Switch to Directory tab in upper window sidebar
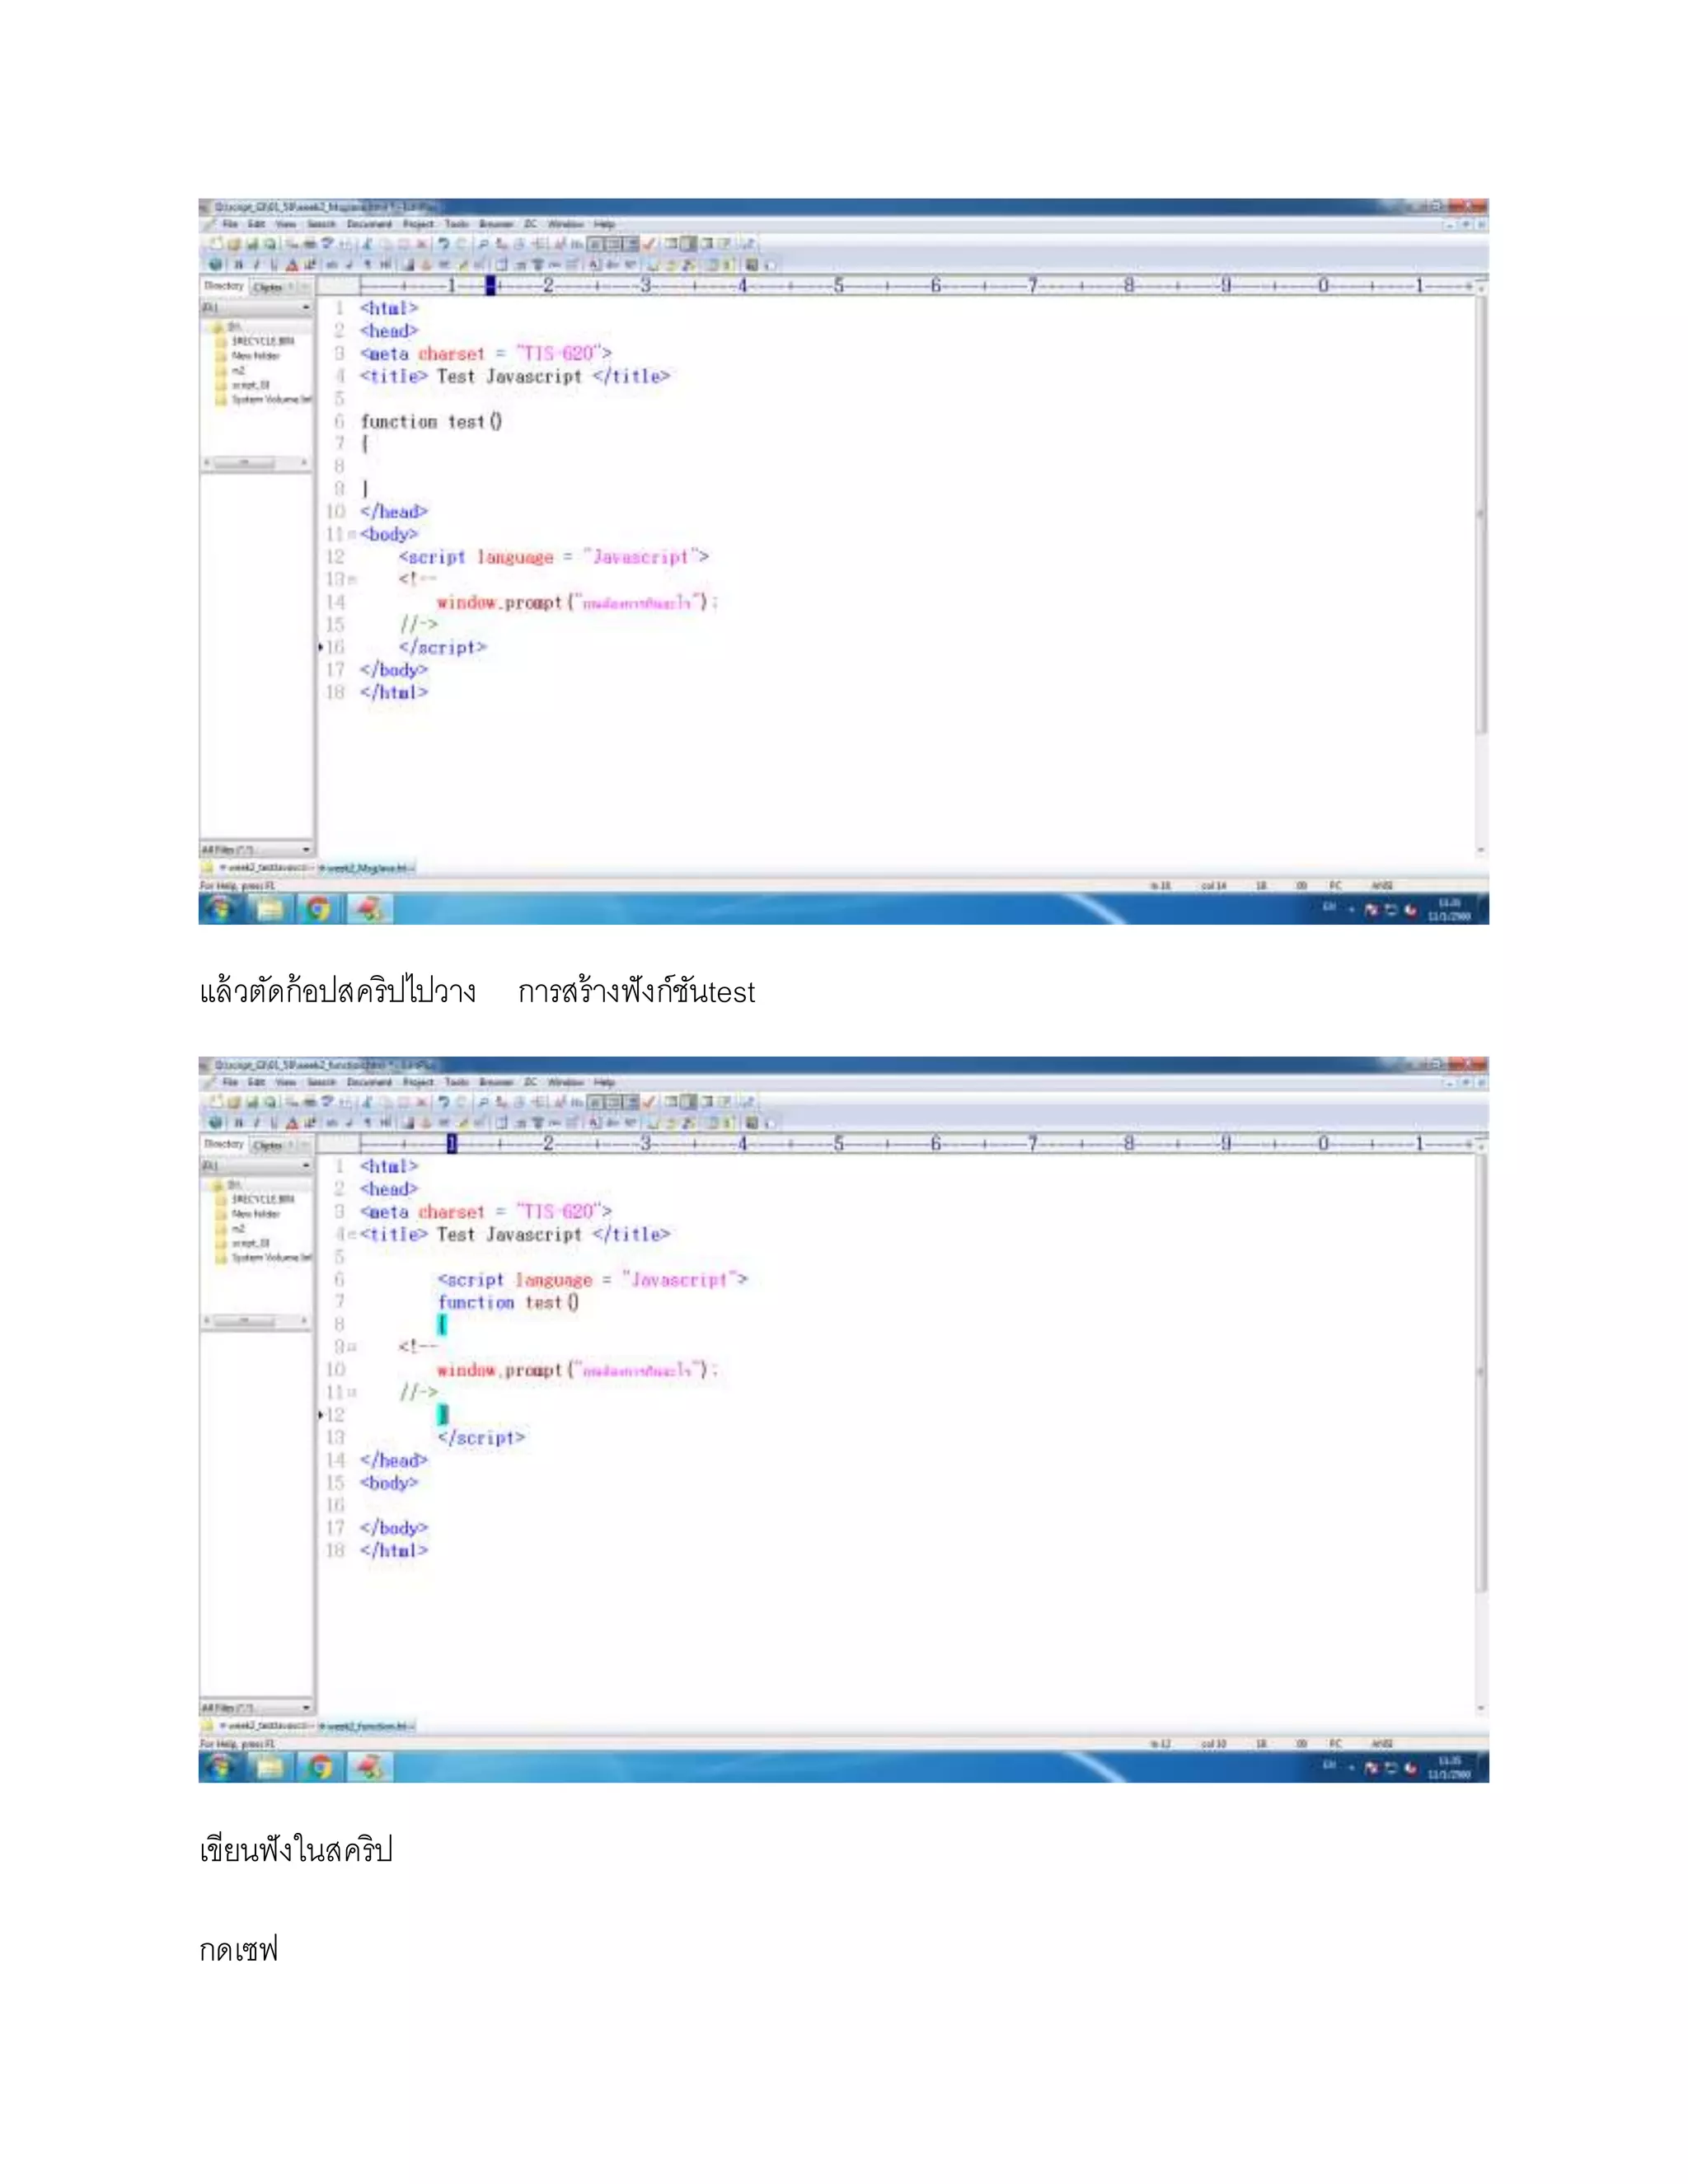 223,286
